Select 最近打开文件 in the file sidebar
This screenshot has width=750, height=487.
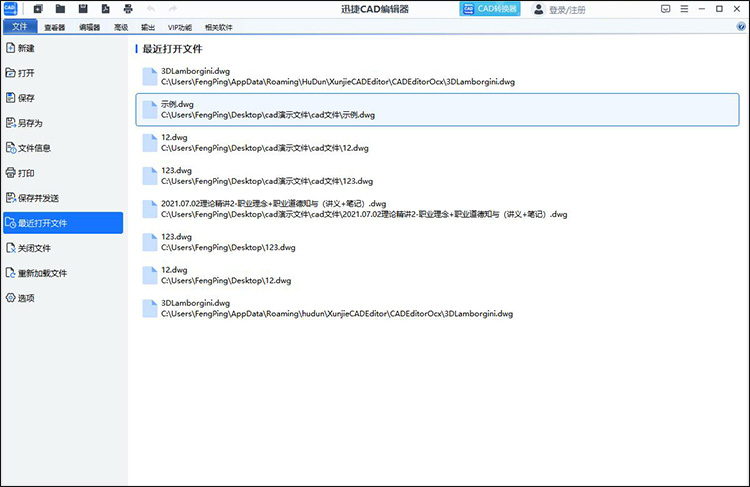click(x=63, y=223)
